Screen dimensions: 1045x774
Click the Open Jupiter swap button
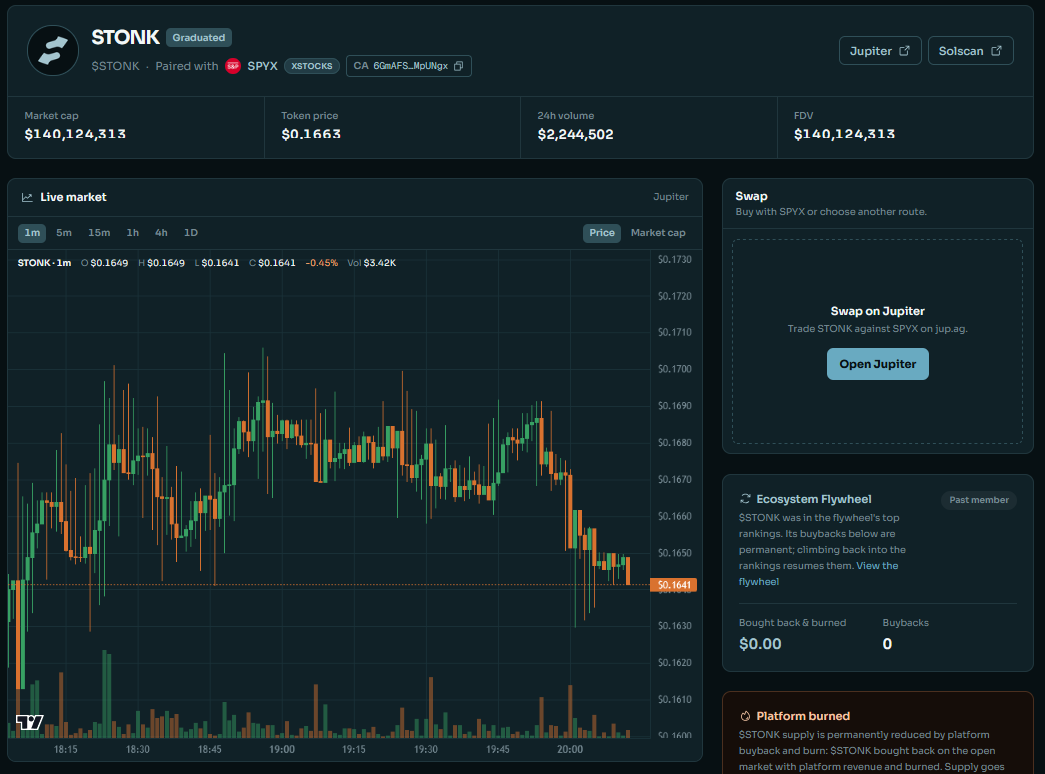point(877,364)
